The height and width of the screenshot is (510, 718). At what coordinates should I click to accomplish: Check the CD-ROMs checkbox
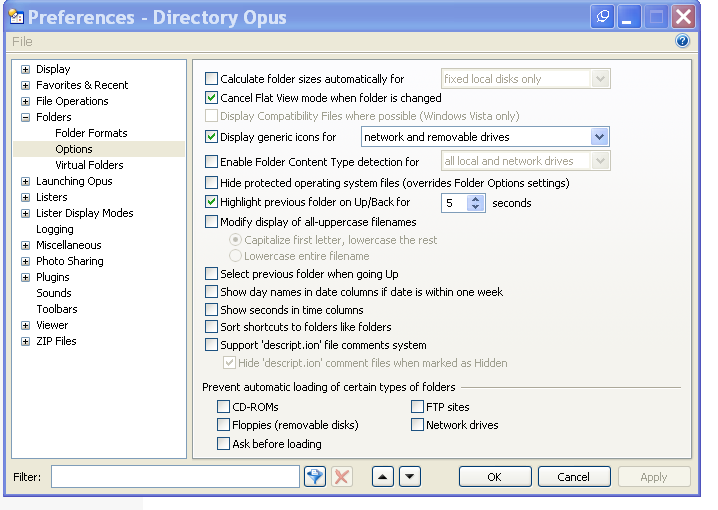click(x=223, y=407)
